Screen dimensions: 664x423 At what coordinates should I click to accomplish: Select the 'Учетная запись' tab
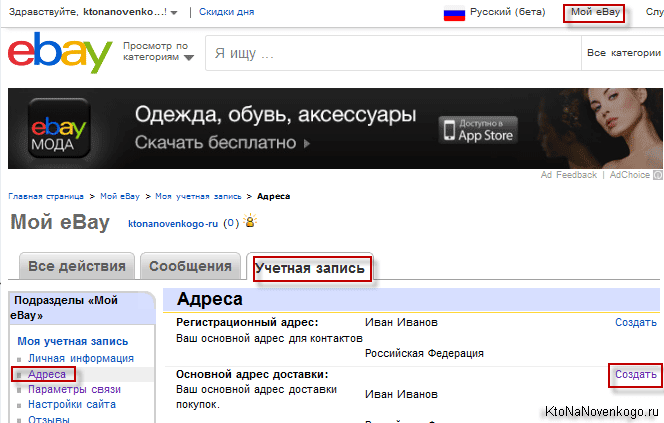[x=310, y=268]
